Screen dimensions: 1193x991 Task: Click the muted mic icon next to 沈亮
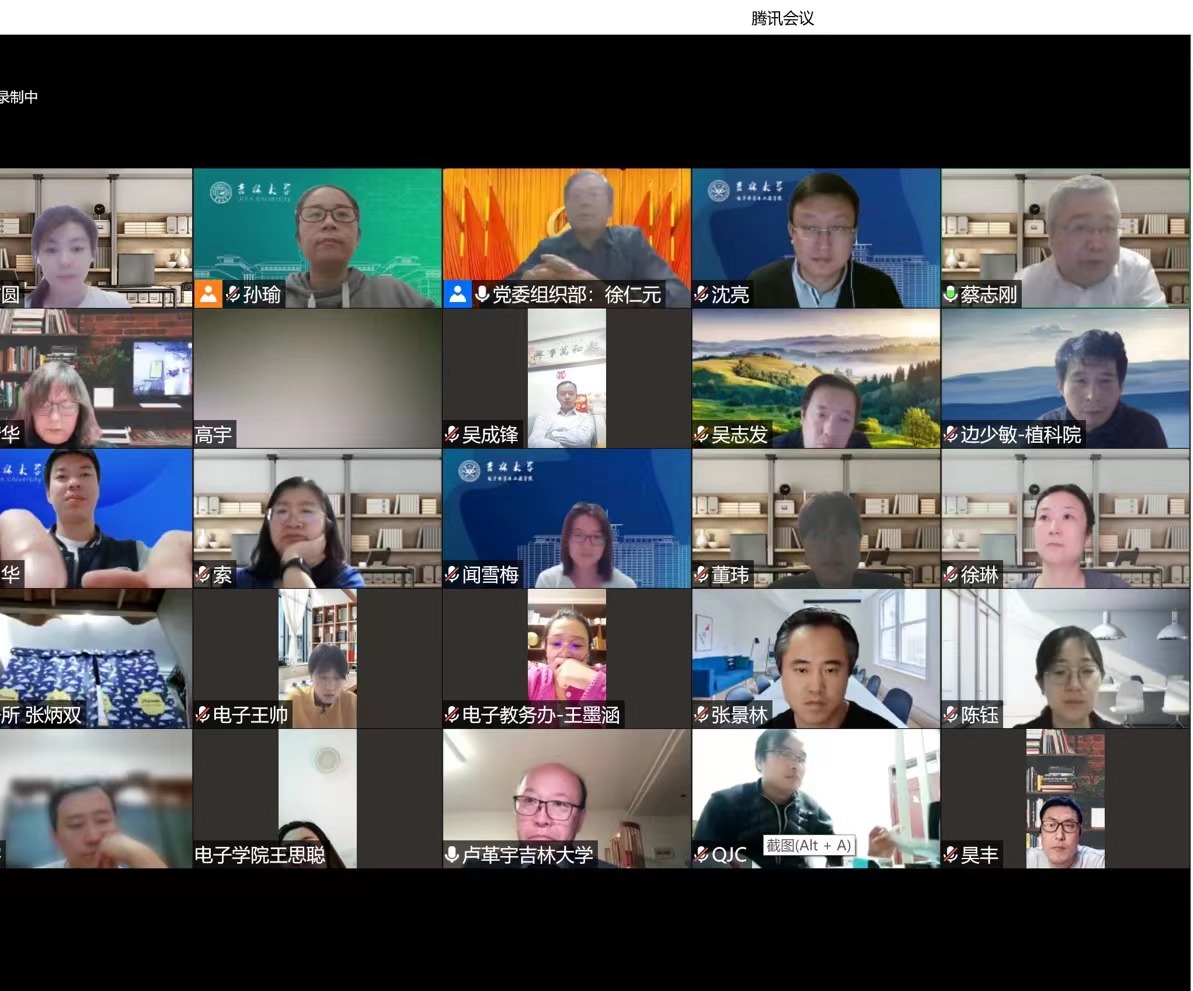(701, 295)
